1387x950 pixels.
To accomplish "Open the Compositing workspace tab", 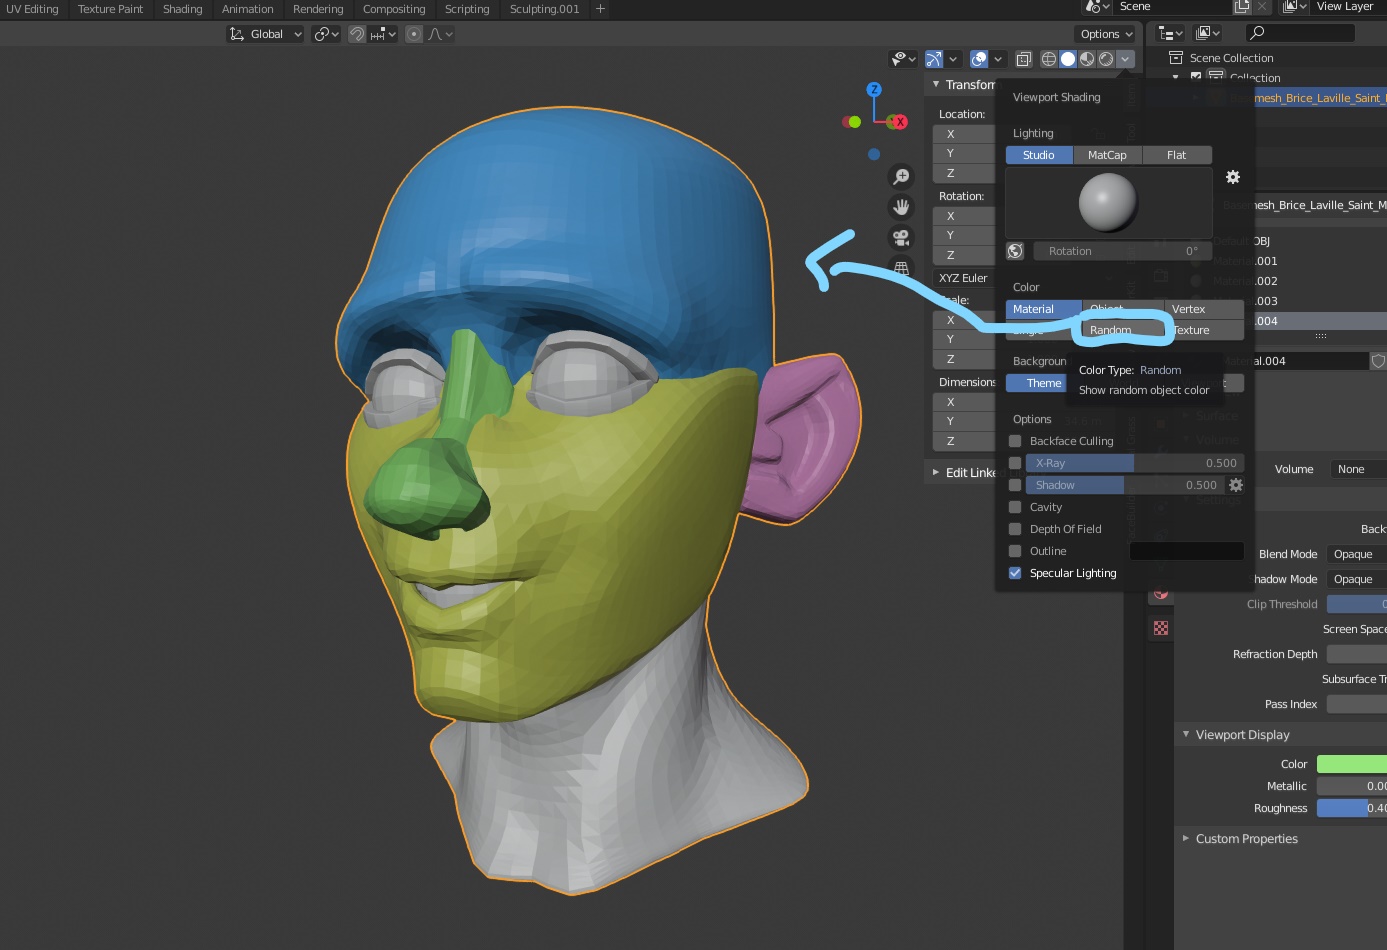I will (x=394, y=9).
